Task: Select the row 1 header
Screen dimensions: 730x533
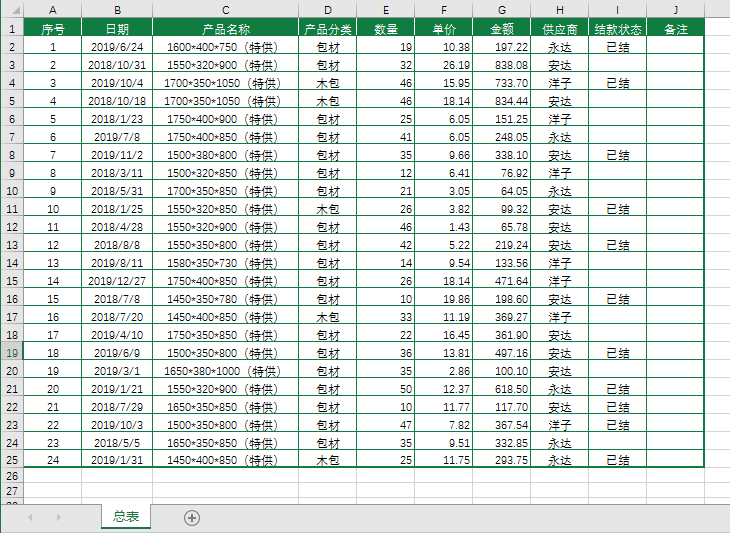Action: (x=10, y=29)
